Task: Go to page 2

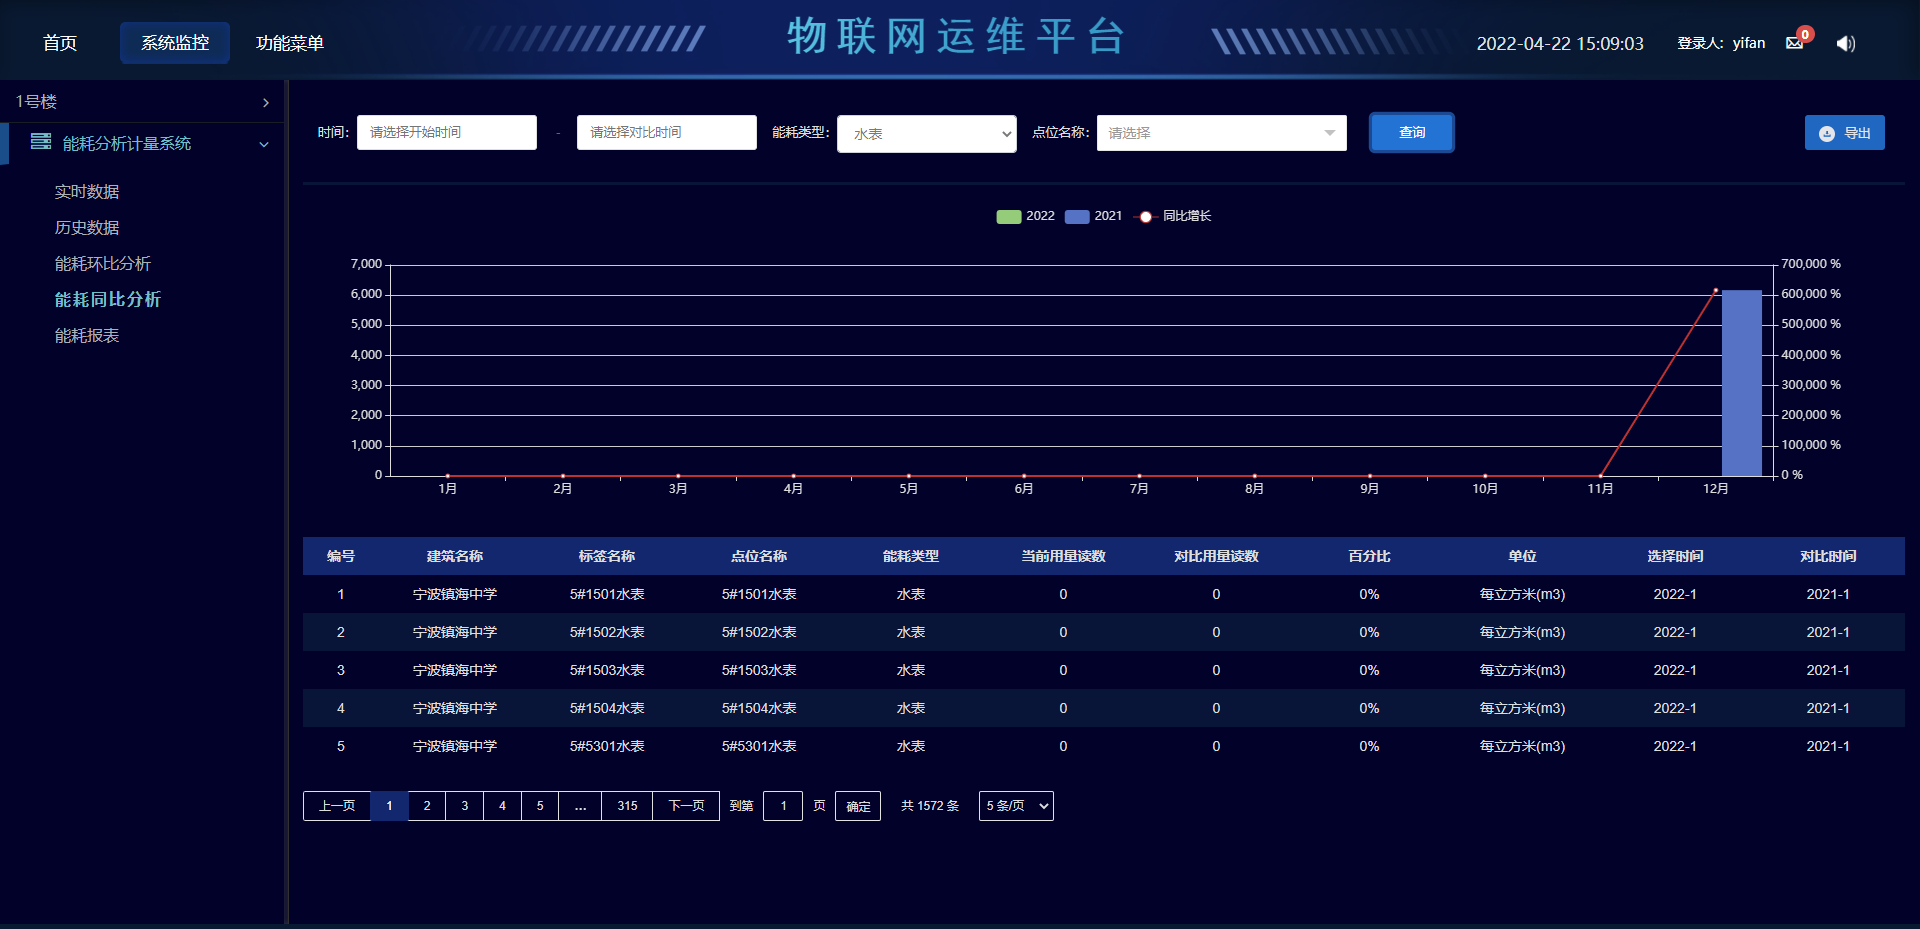Action: [x=427, y=806]
